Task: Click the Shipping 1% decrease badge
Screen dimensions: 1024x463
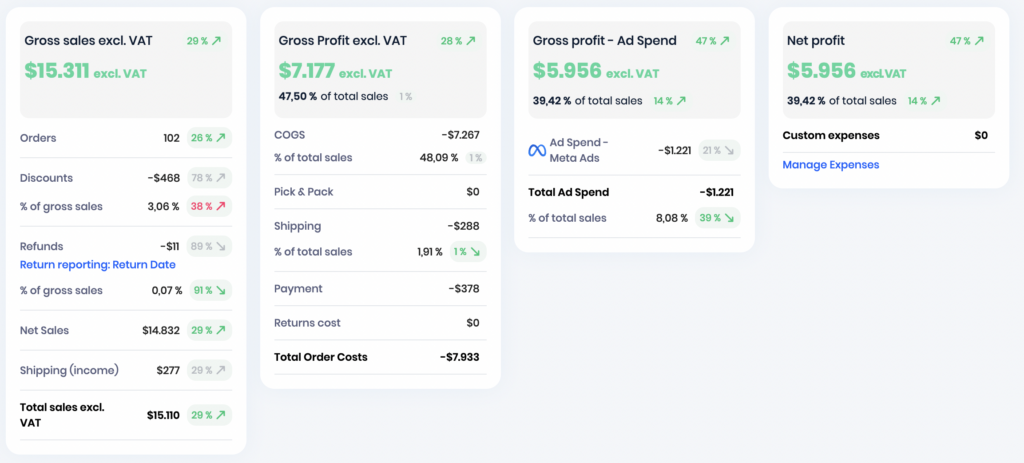Action: pyautogui.click(x=468, y=251)
